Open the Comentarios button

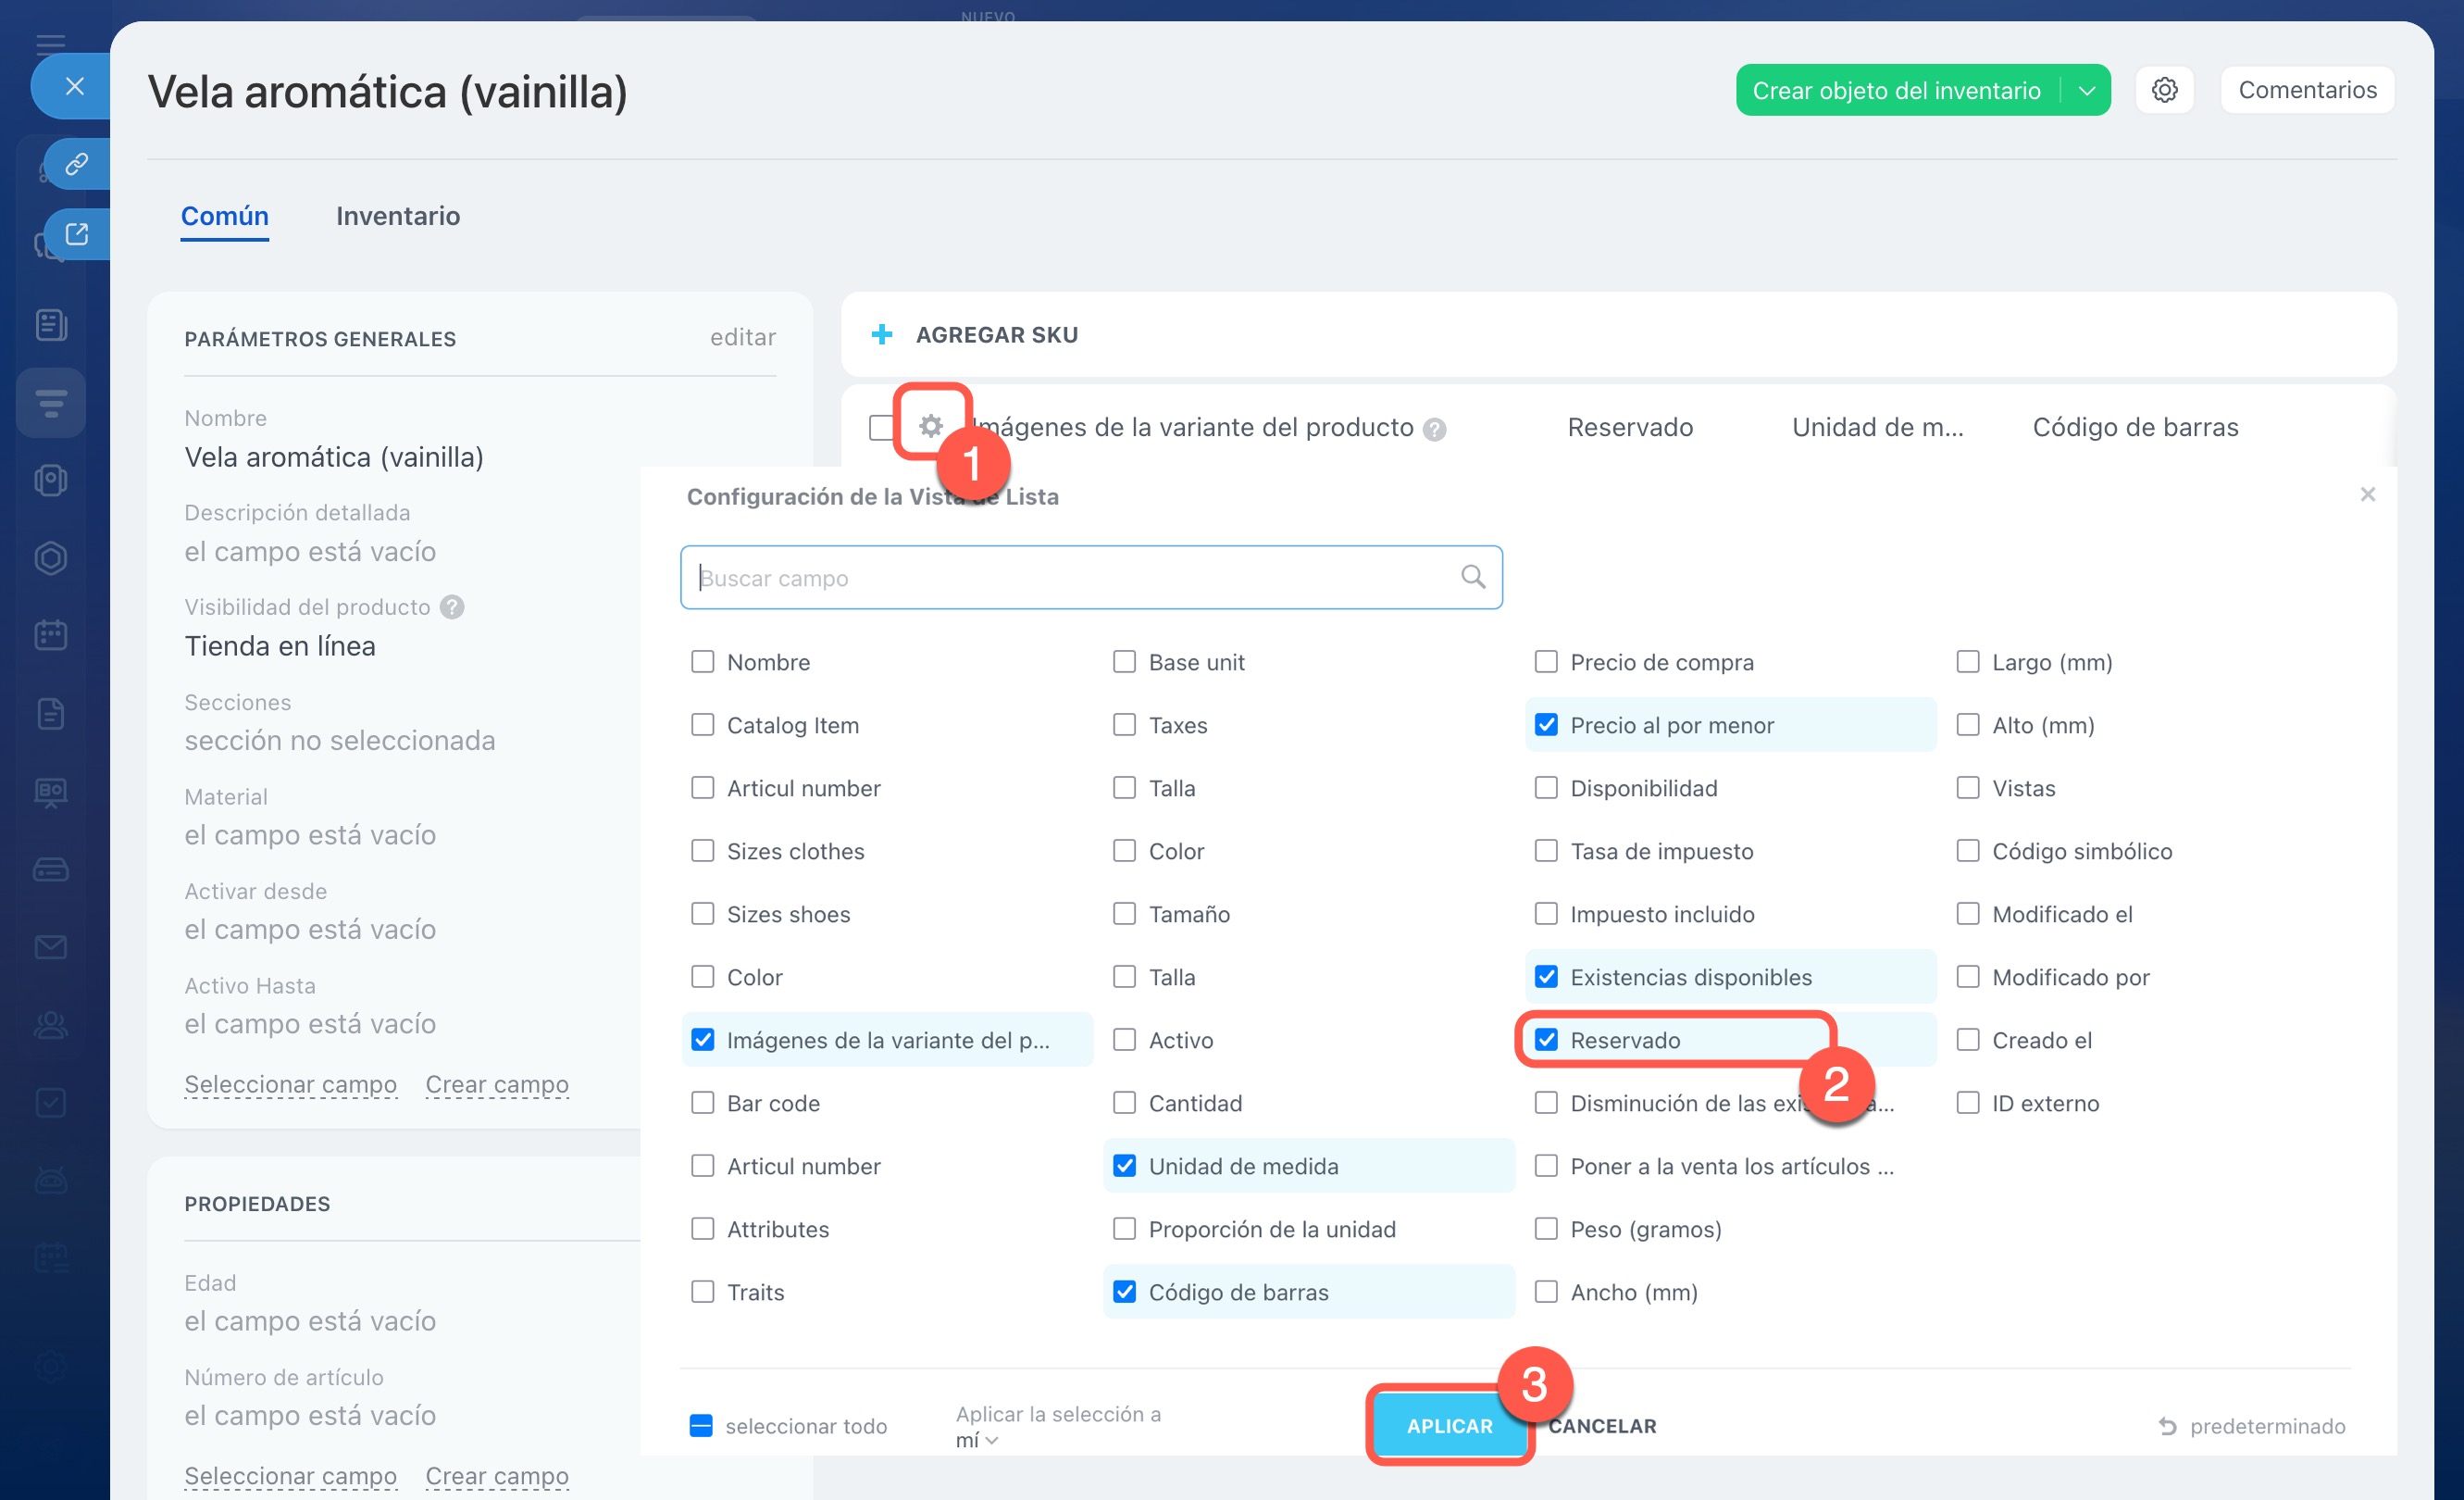pyautogui.click(x=2306, y=90)
